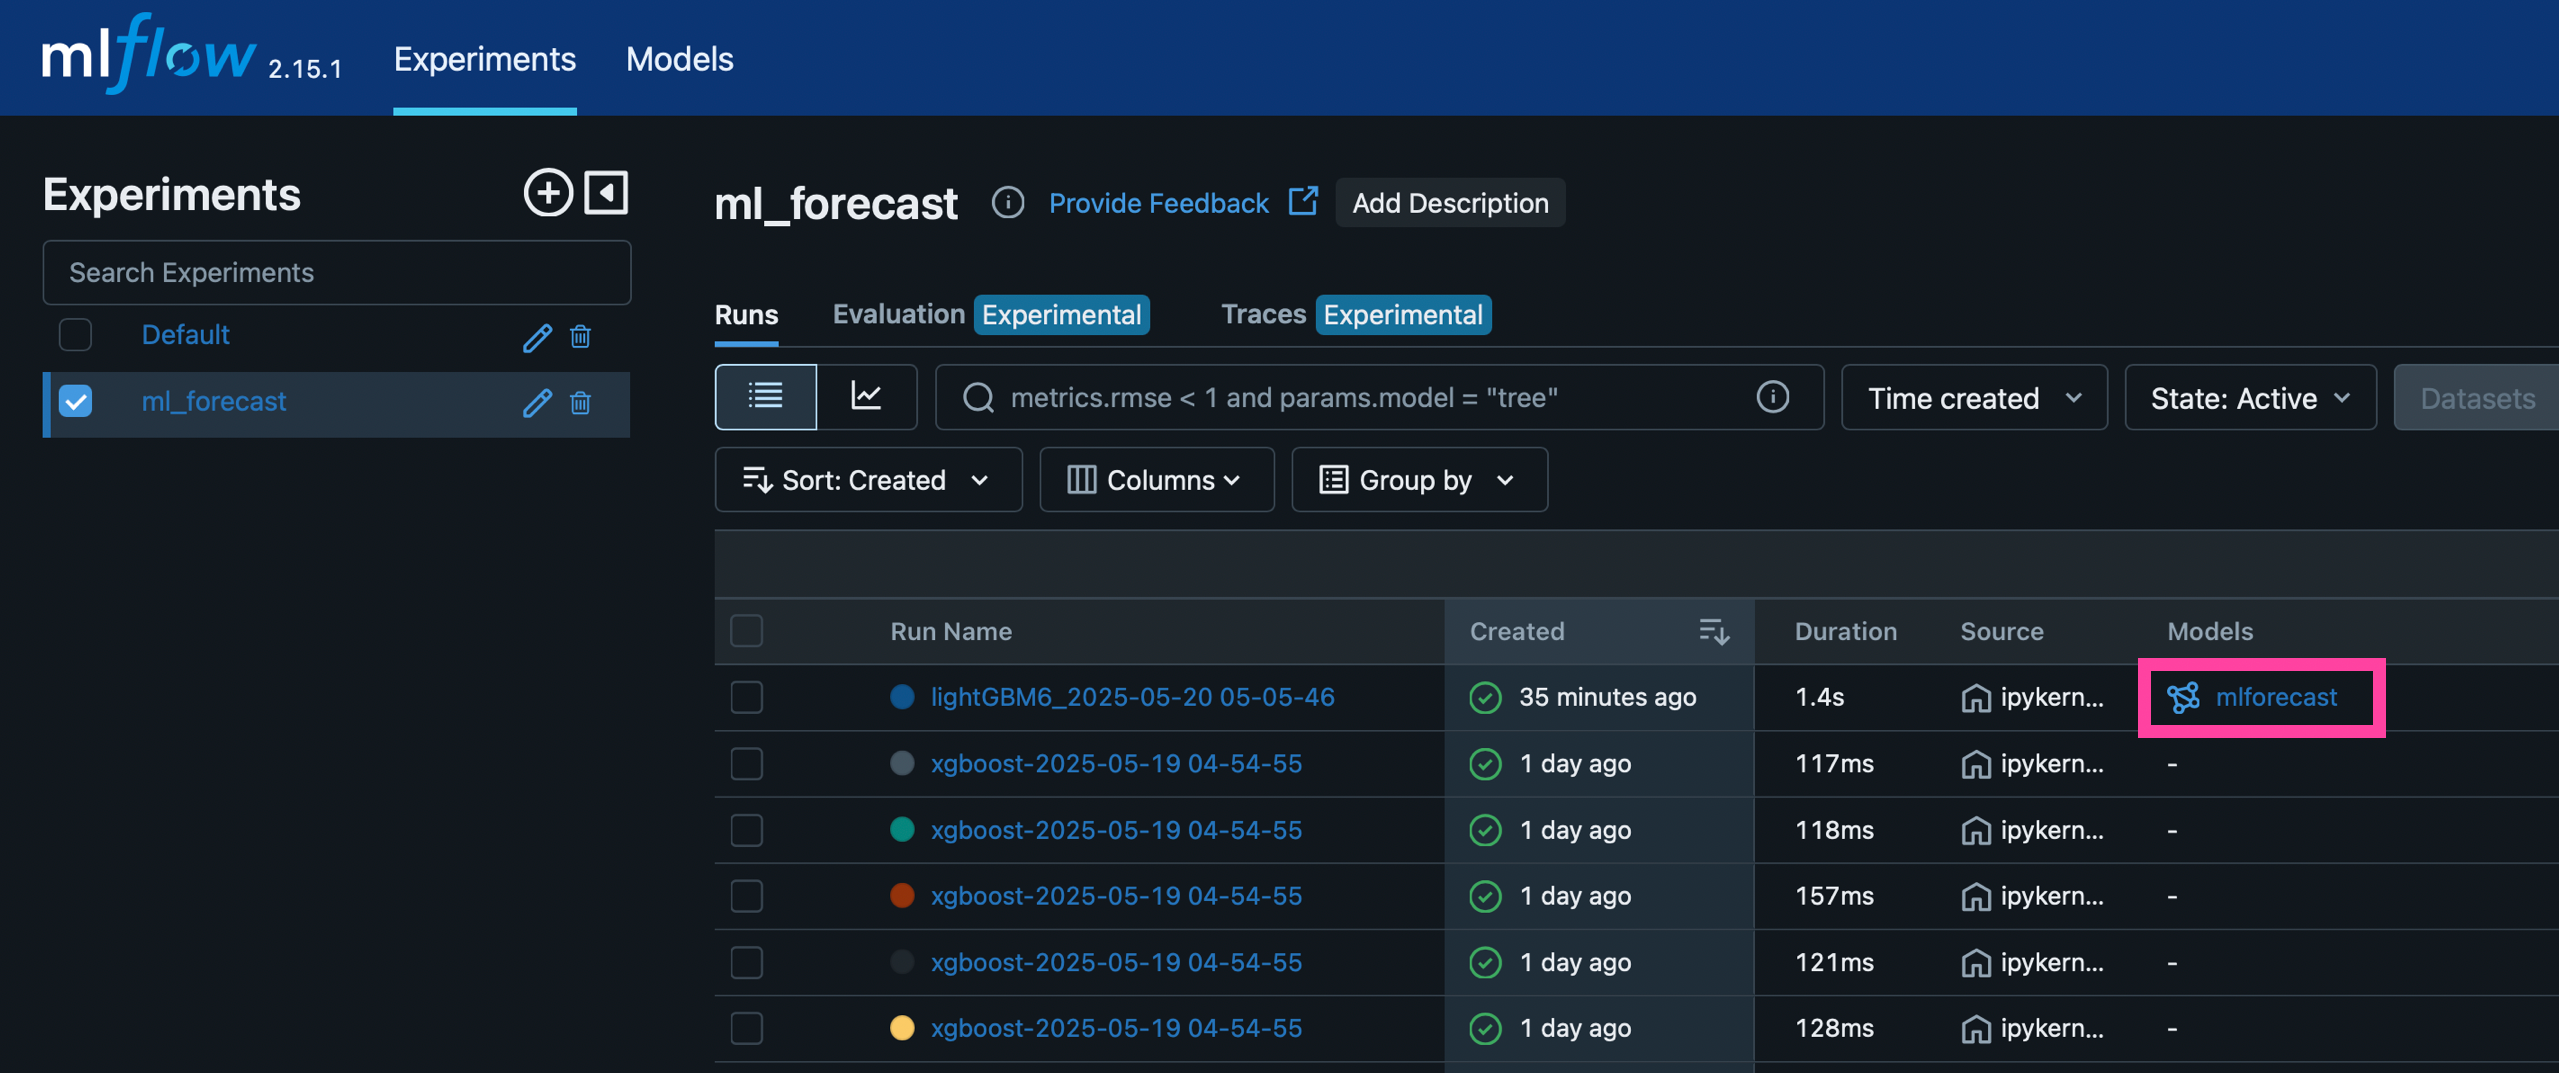2559x1073 pixels.
Task: Open the edit pencil for ml_forecast experiment
Action: [x=538, y=403]
